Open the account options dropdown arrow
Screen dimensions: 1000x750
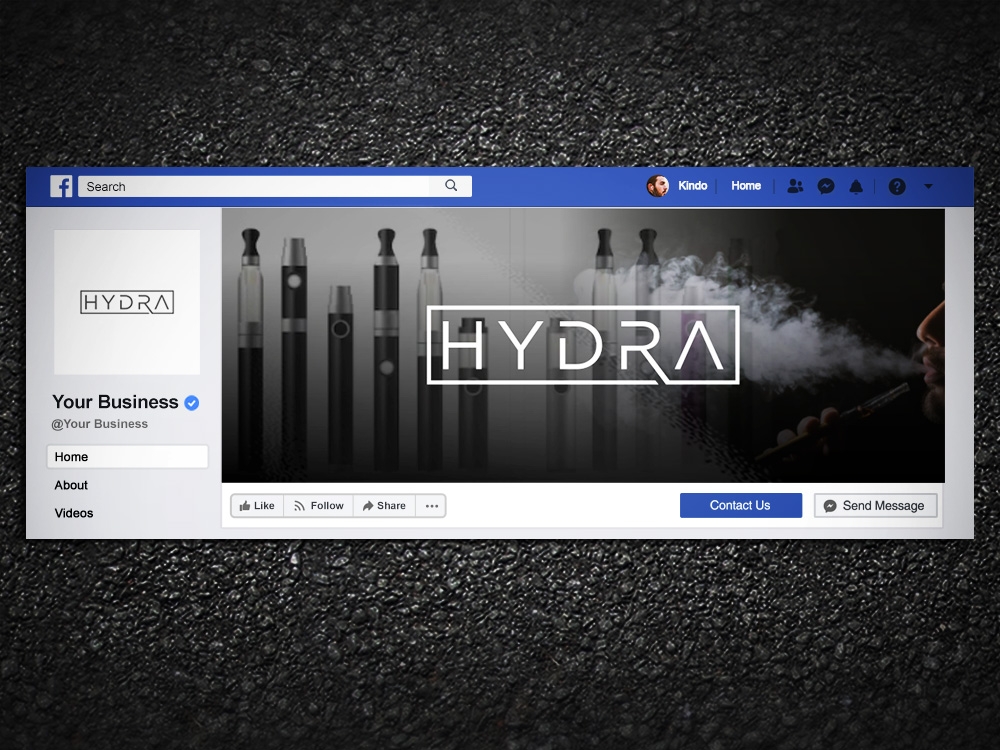pos(930,186)
